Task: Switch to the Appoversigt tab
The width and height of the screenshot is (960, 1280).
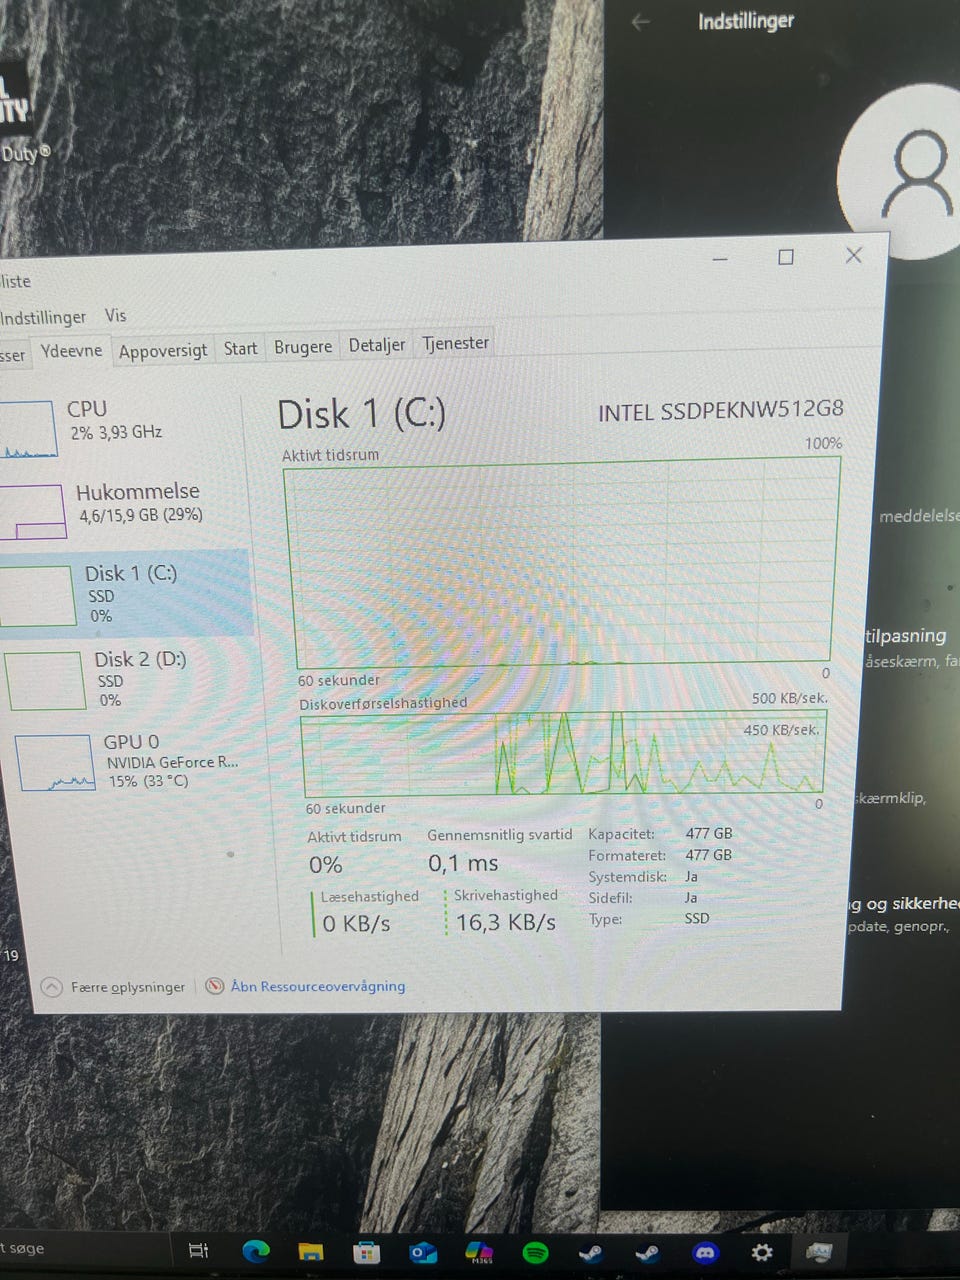Action: tap(163, 350)
